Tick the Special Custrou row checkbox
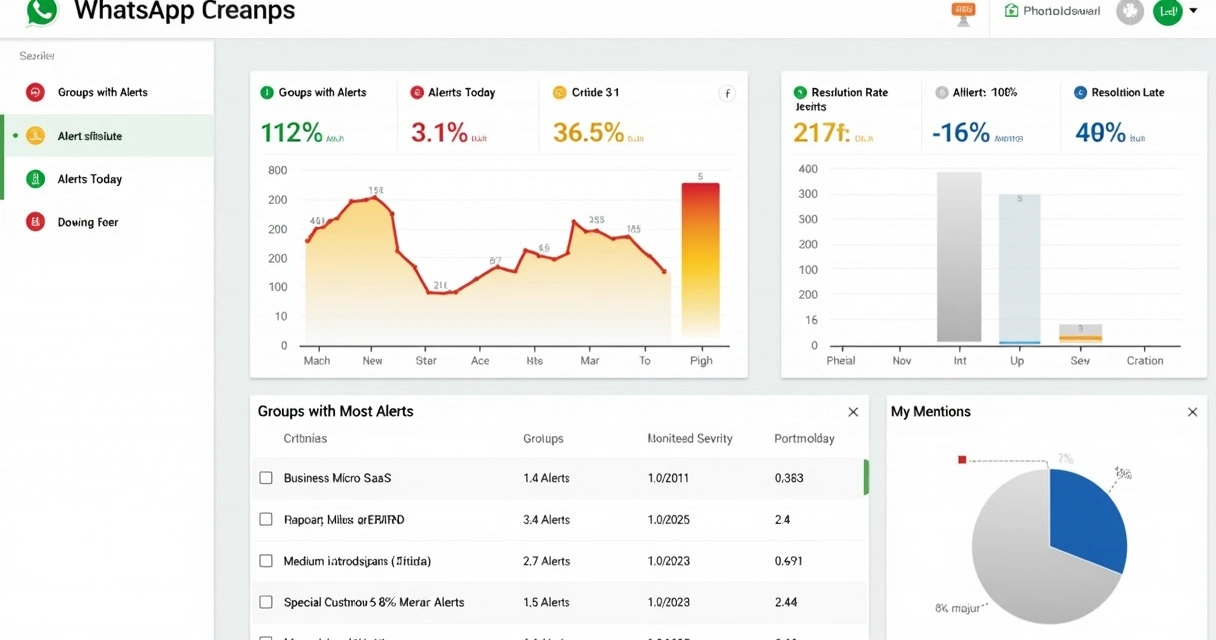The height and width of the screenshot is (640, 1216). click(266, 602)
